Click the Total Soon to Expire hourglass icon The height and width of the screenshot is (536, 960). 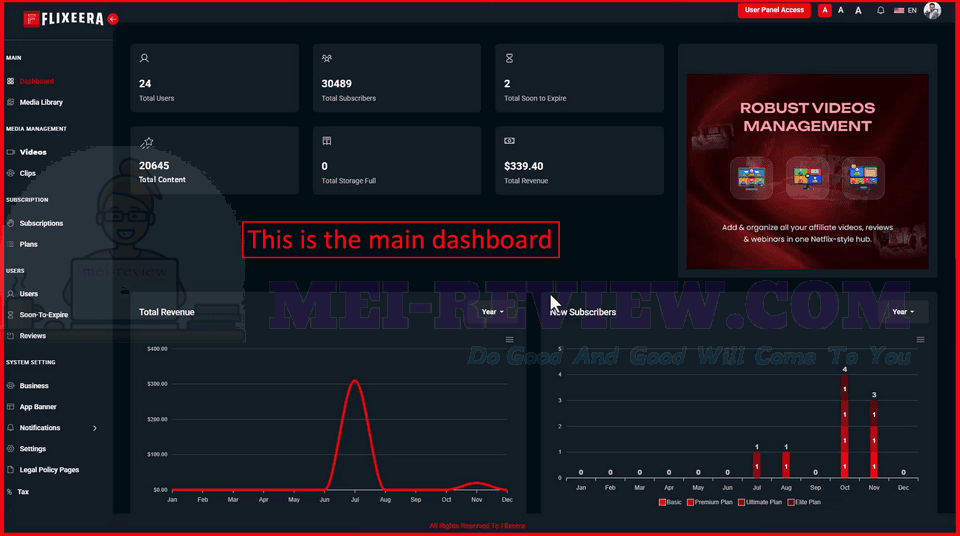(x=509, y=58)
